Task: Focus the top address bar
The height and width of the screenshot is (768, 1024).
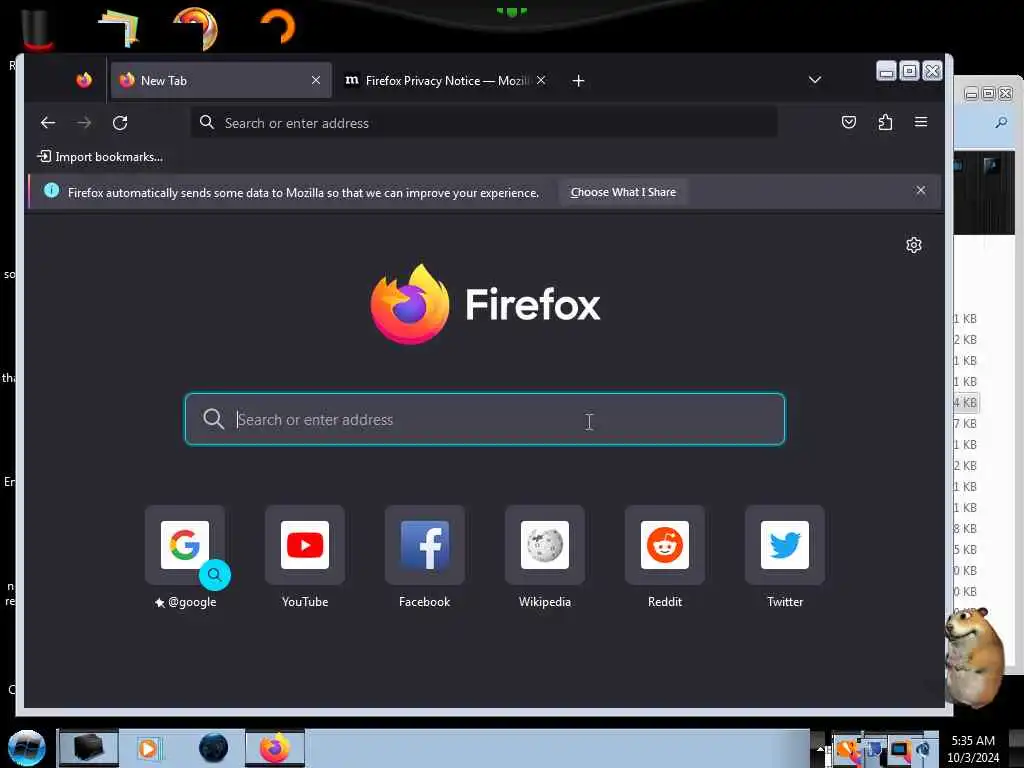Action: pos(484,123)
